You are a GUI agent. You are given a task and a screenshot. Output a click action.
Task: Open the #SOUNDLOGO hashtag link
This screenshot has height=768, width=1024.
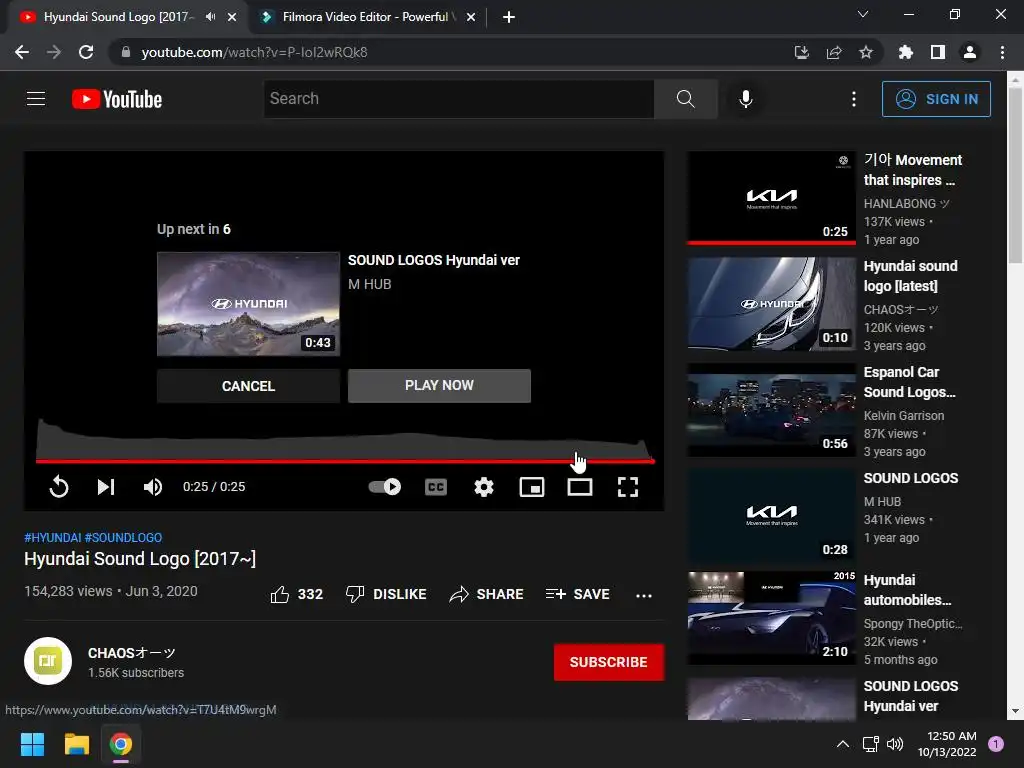point(123,537)
